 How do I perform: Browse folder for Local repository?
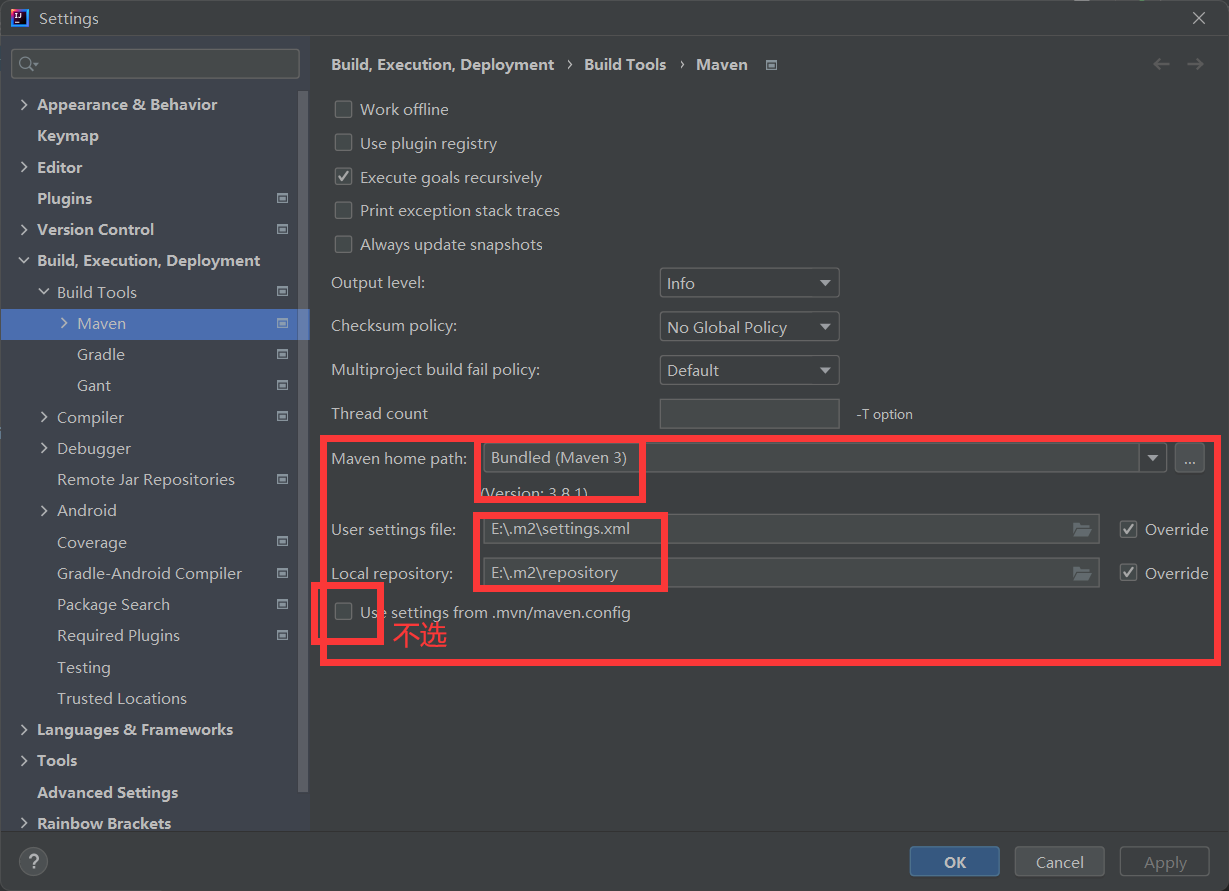[1082, 573]
